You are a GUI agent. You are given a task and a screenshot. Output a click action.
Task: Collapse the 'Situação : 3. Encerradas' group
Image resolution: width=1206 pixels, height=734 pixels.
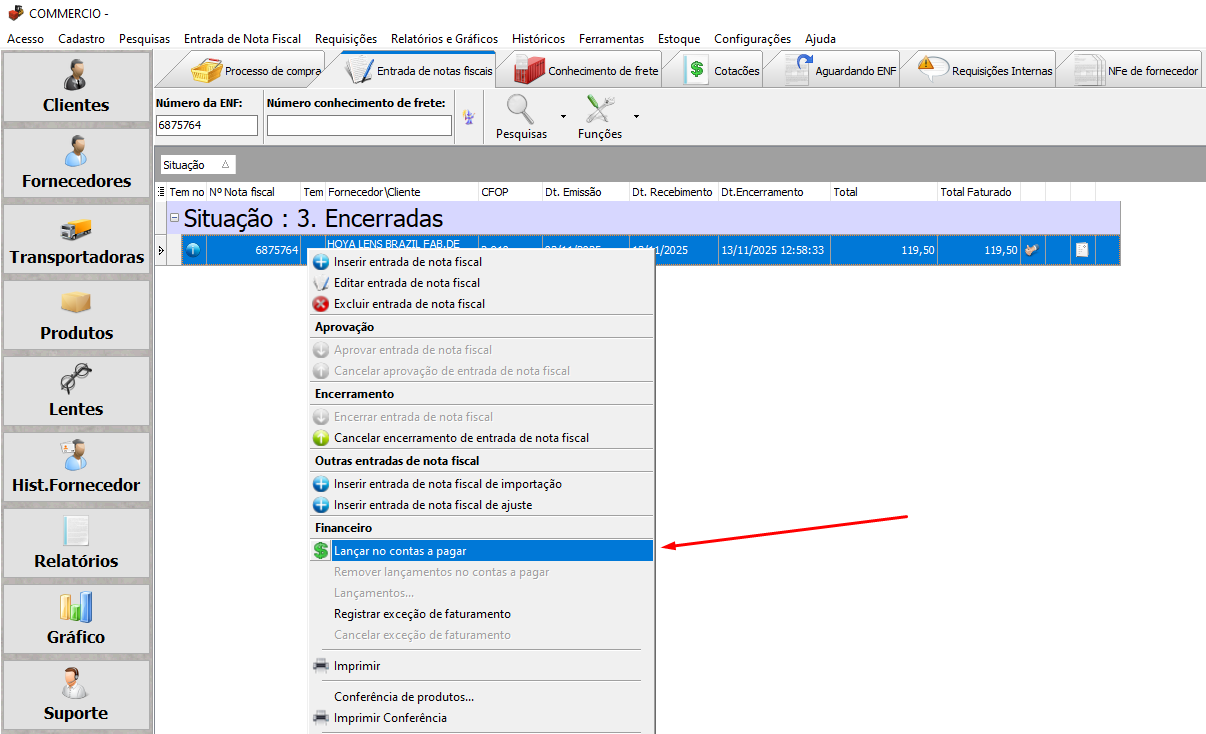pyautogui.click(x=174, y=218)
